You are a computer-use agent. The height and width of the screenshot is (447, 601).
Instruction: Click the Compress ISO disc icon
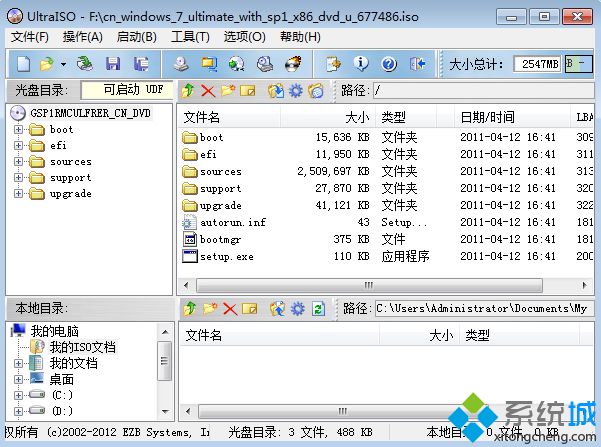pyautogui.click(x=237, y=64)
